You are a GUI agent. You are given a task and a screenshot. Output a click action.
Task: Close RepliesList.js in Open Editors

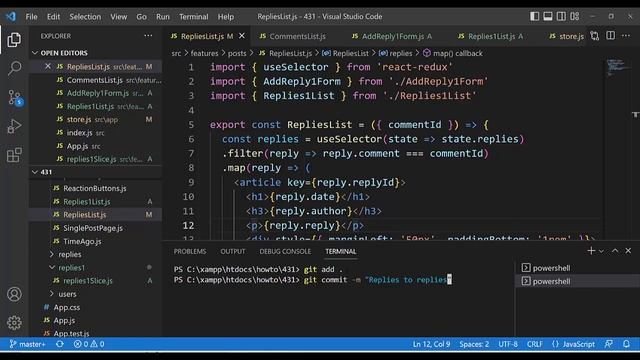pyautogui.click(x=48, y=66)
